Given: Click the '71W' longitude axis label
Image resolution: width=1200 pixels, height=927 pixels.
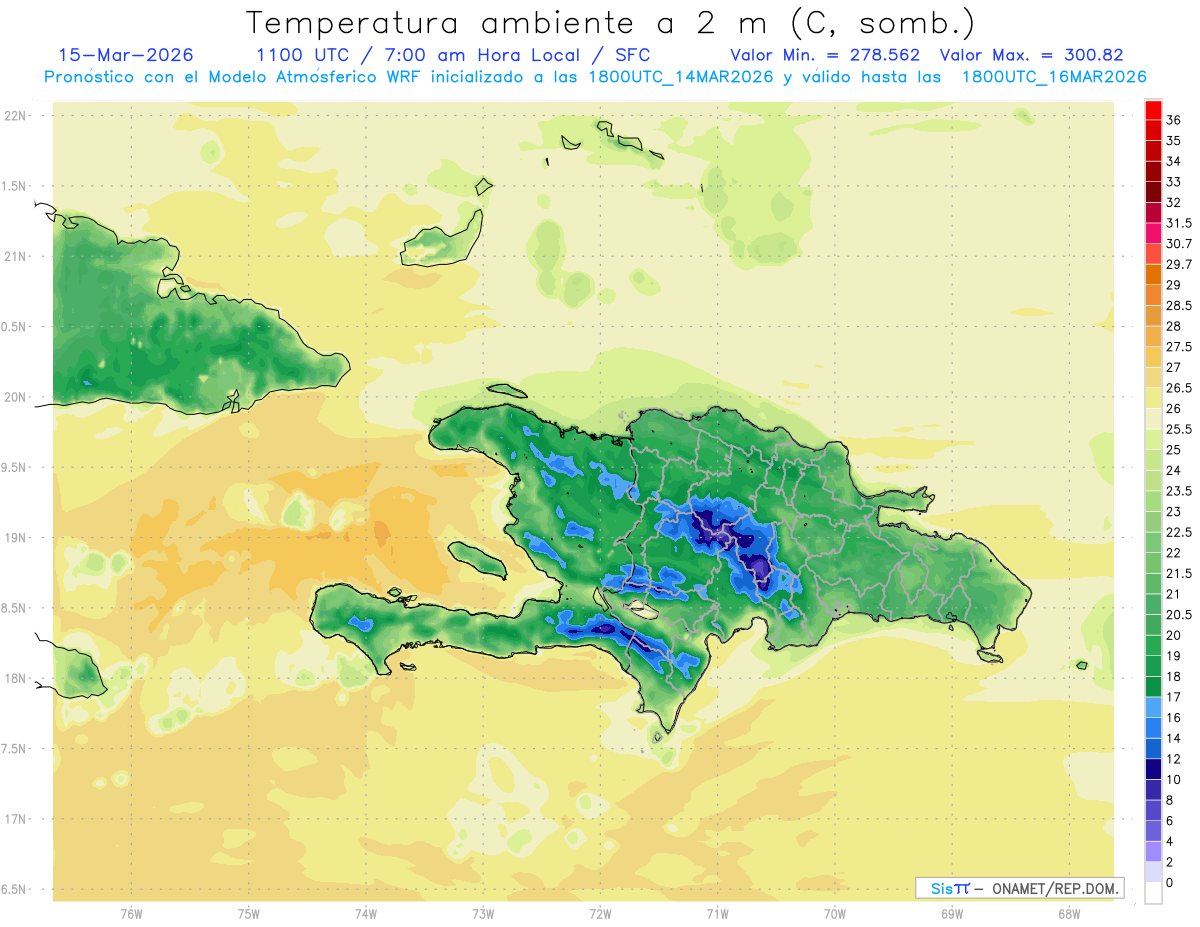Looking at the screenshot, I should [717, 913].
